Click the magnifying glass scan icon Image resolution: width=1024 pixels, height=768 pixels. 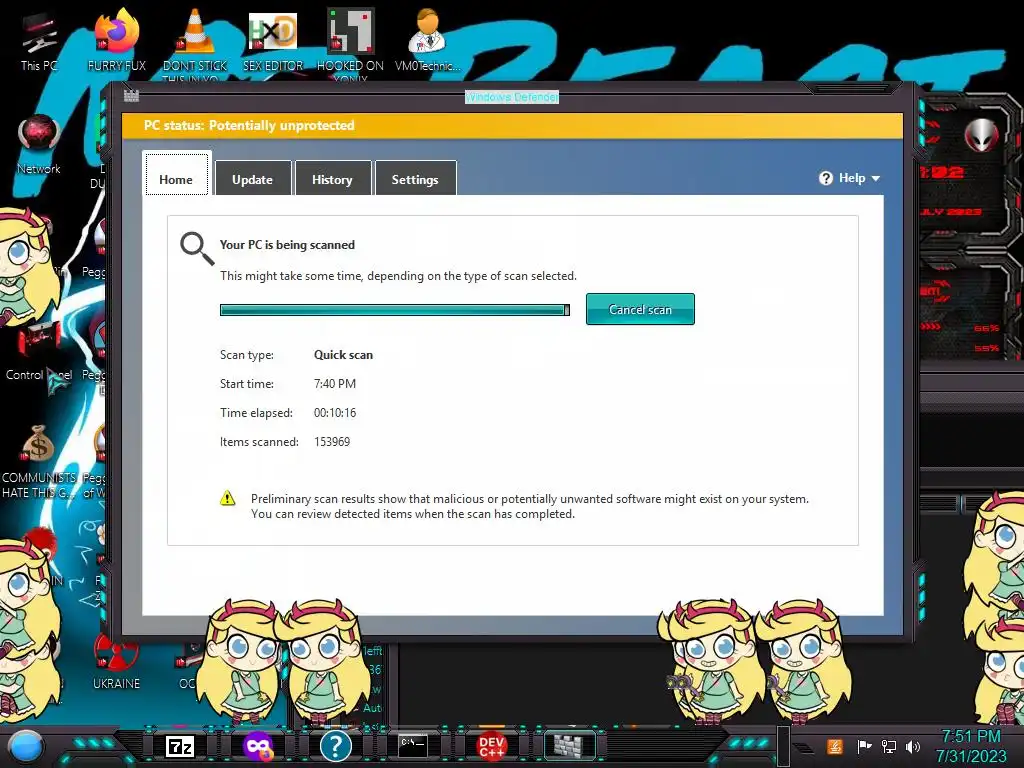[197, 248]
